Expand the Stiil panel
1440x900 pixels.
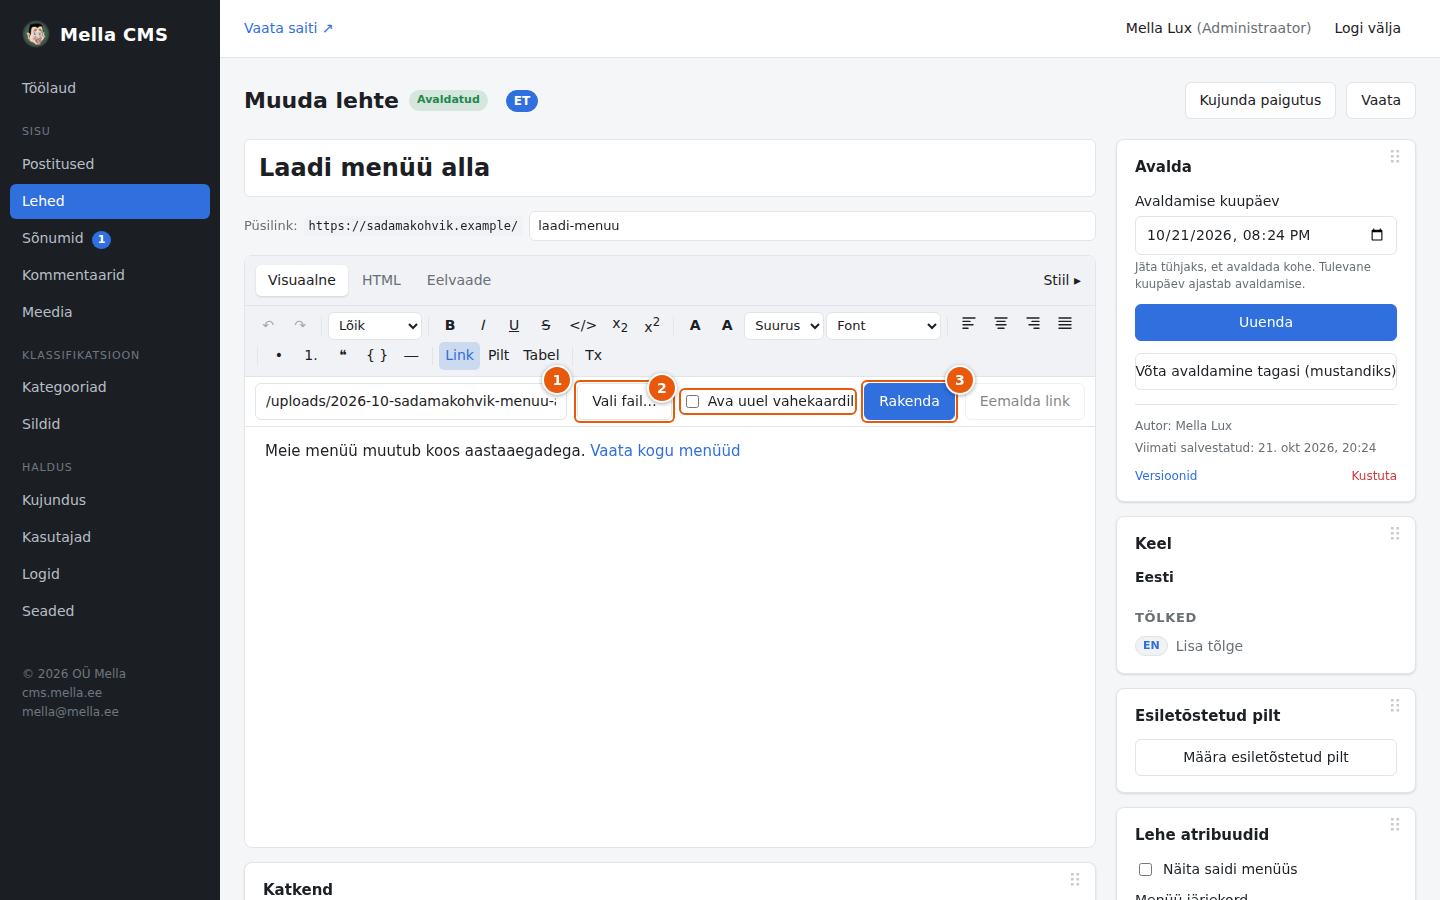click(x=1062, y=281)
